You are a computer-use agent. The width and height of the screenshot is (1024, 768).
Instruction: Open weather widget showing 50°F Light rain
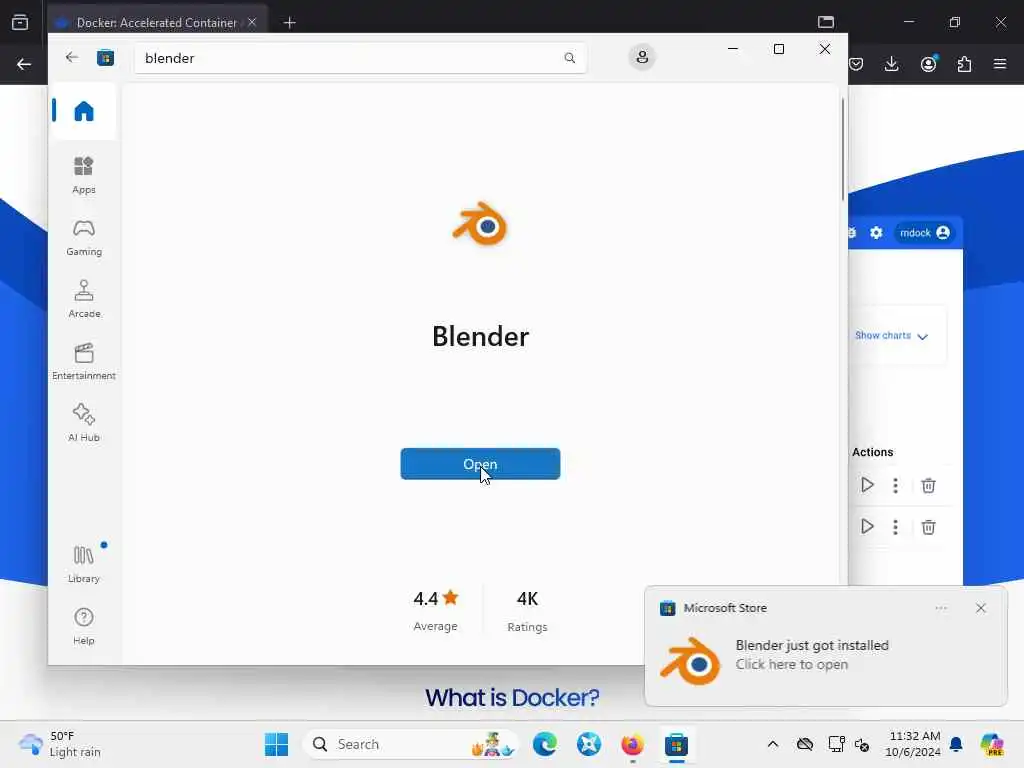(60, 744)
